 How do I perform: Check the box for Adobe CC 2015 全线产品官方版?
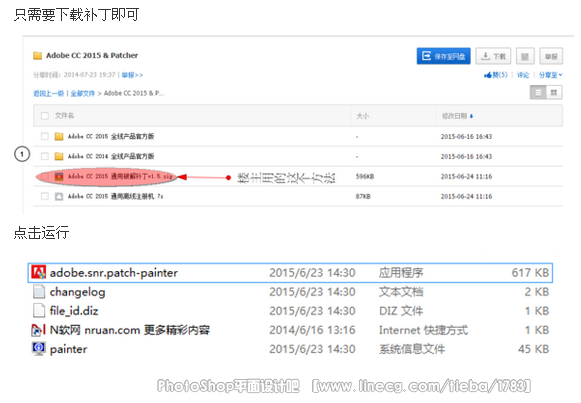tap(44, 136)
